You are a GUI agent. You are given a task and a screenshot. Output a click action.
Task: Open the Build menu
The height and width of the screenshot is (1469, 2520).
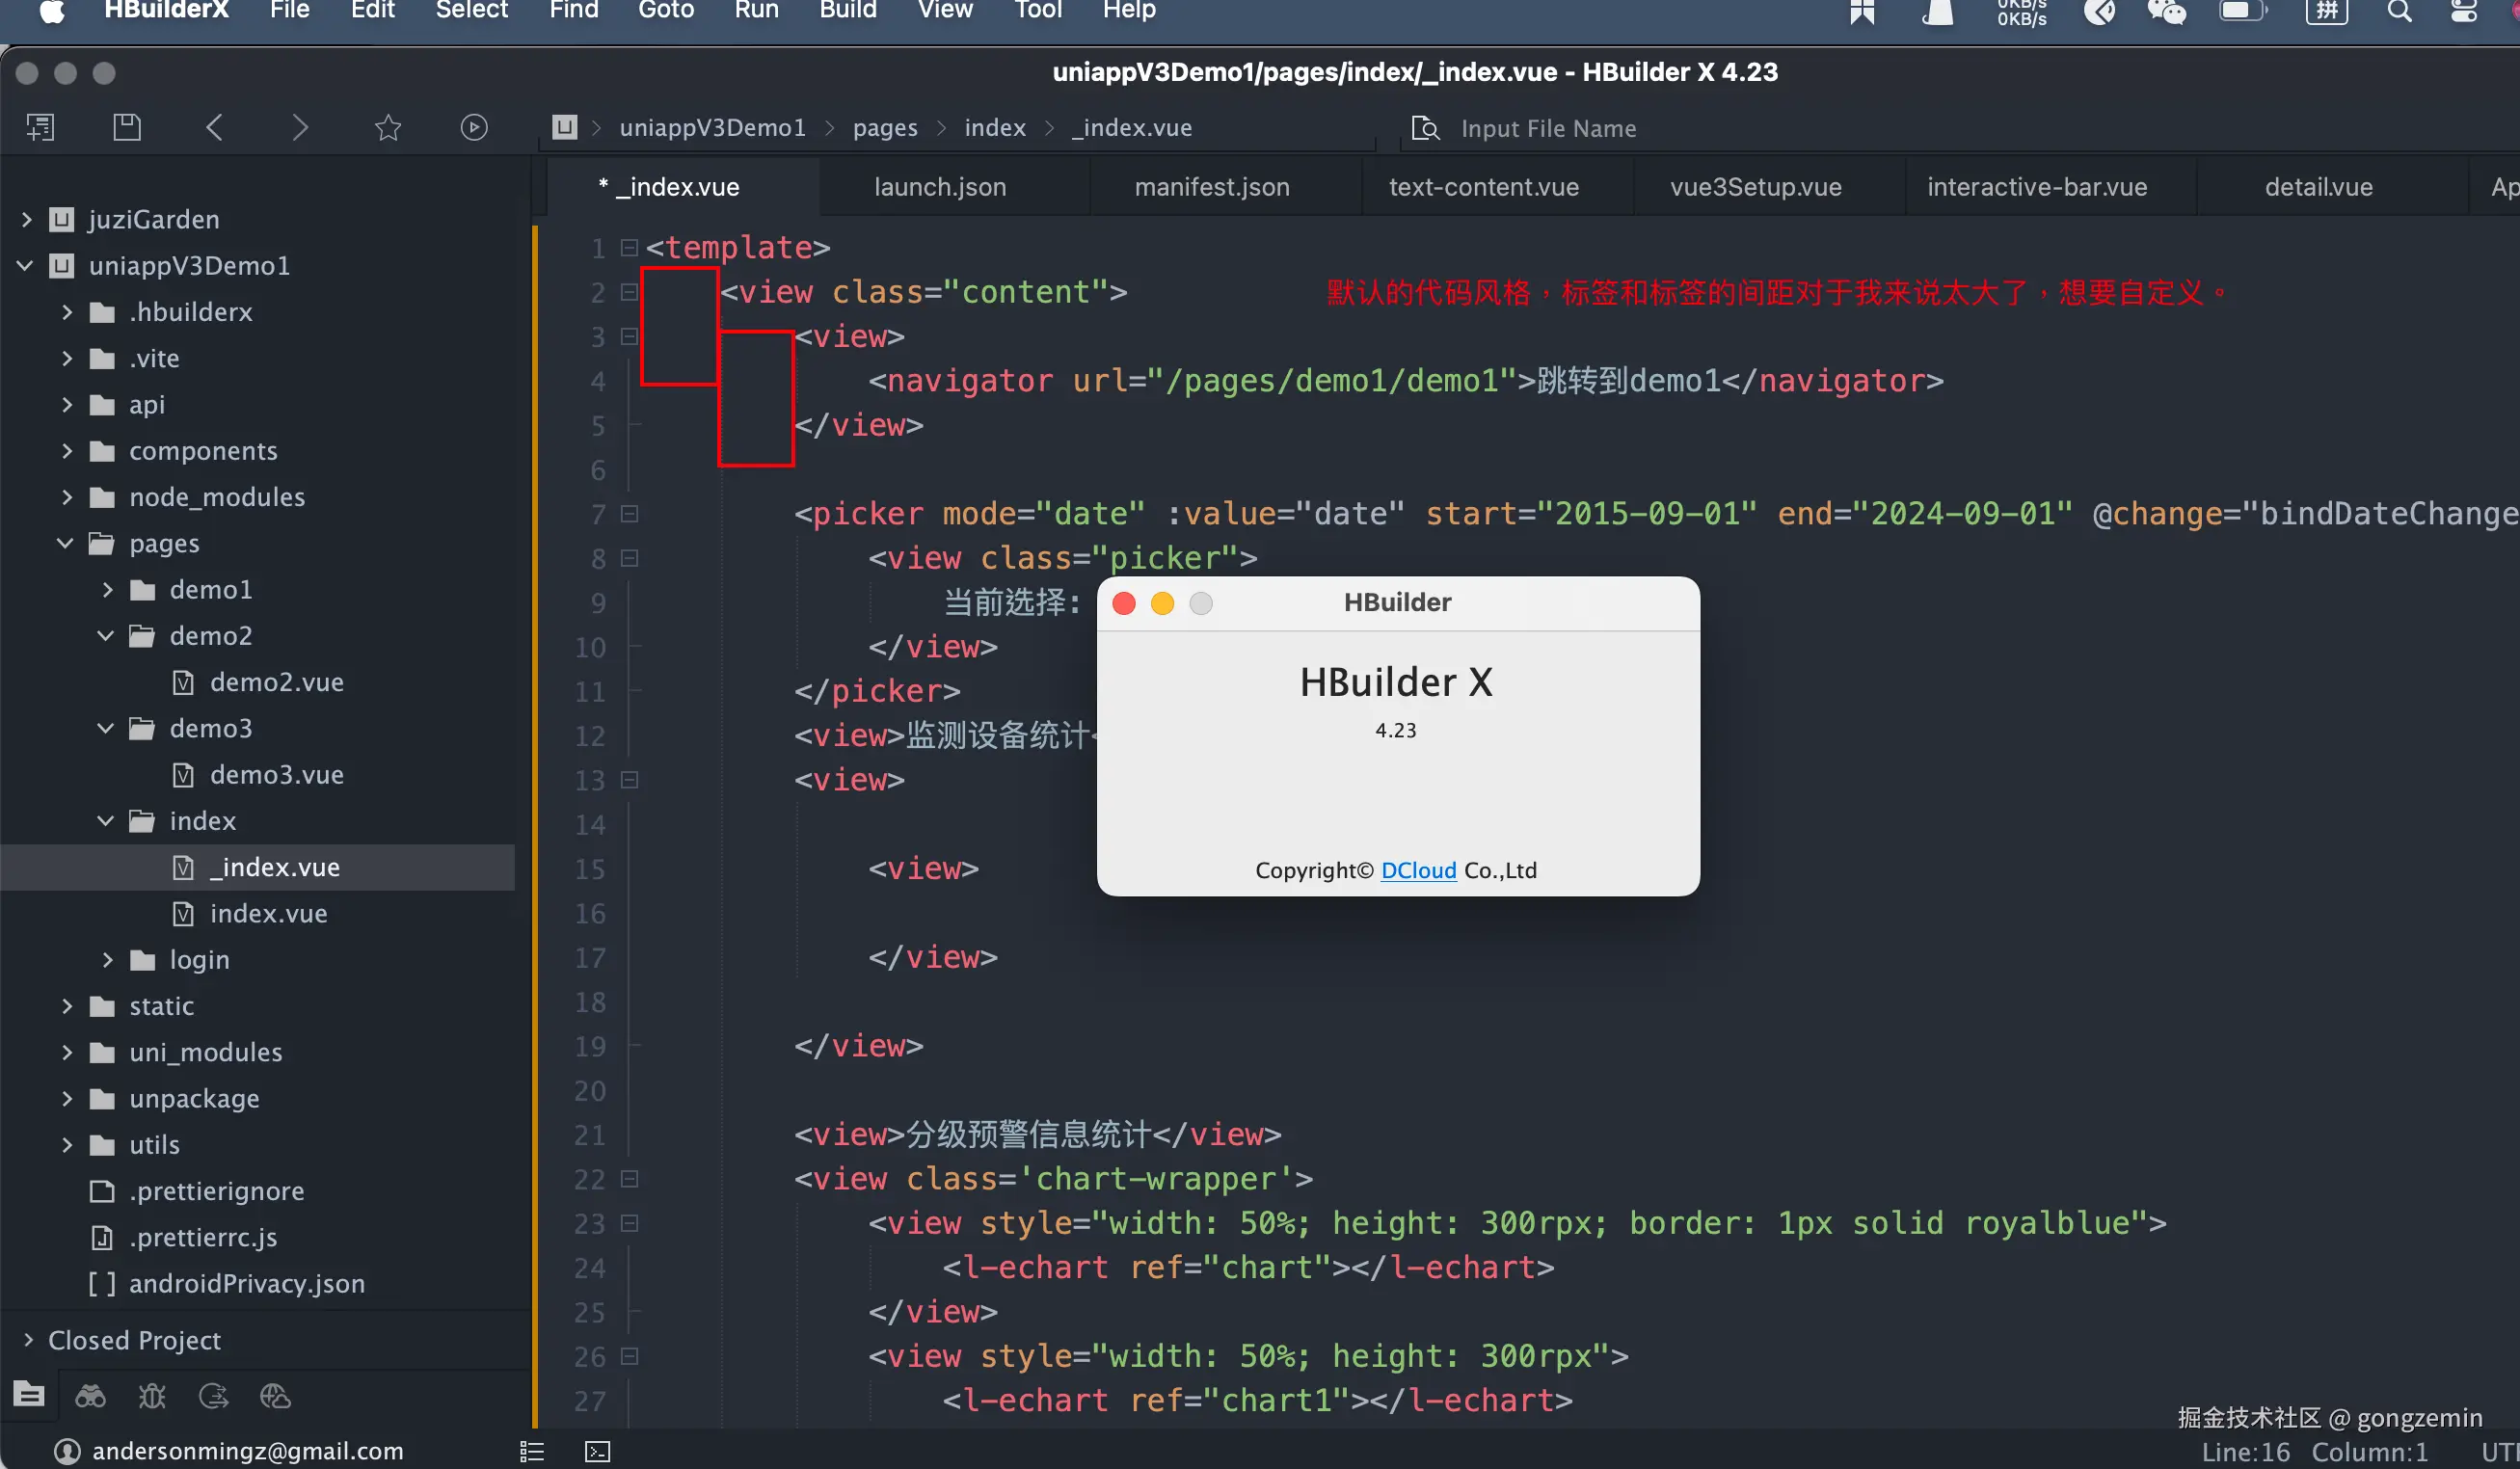click(847, 11)
